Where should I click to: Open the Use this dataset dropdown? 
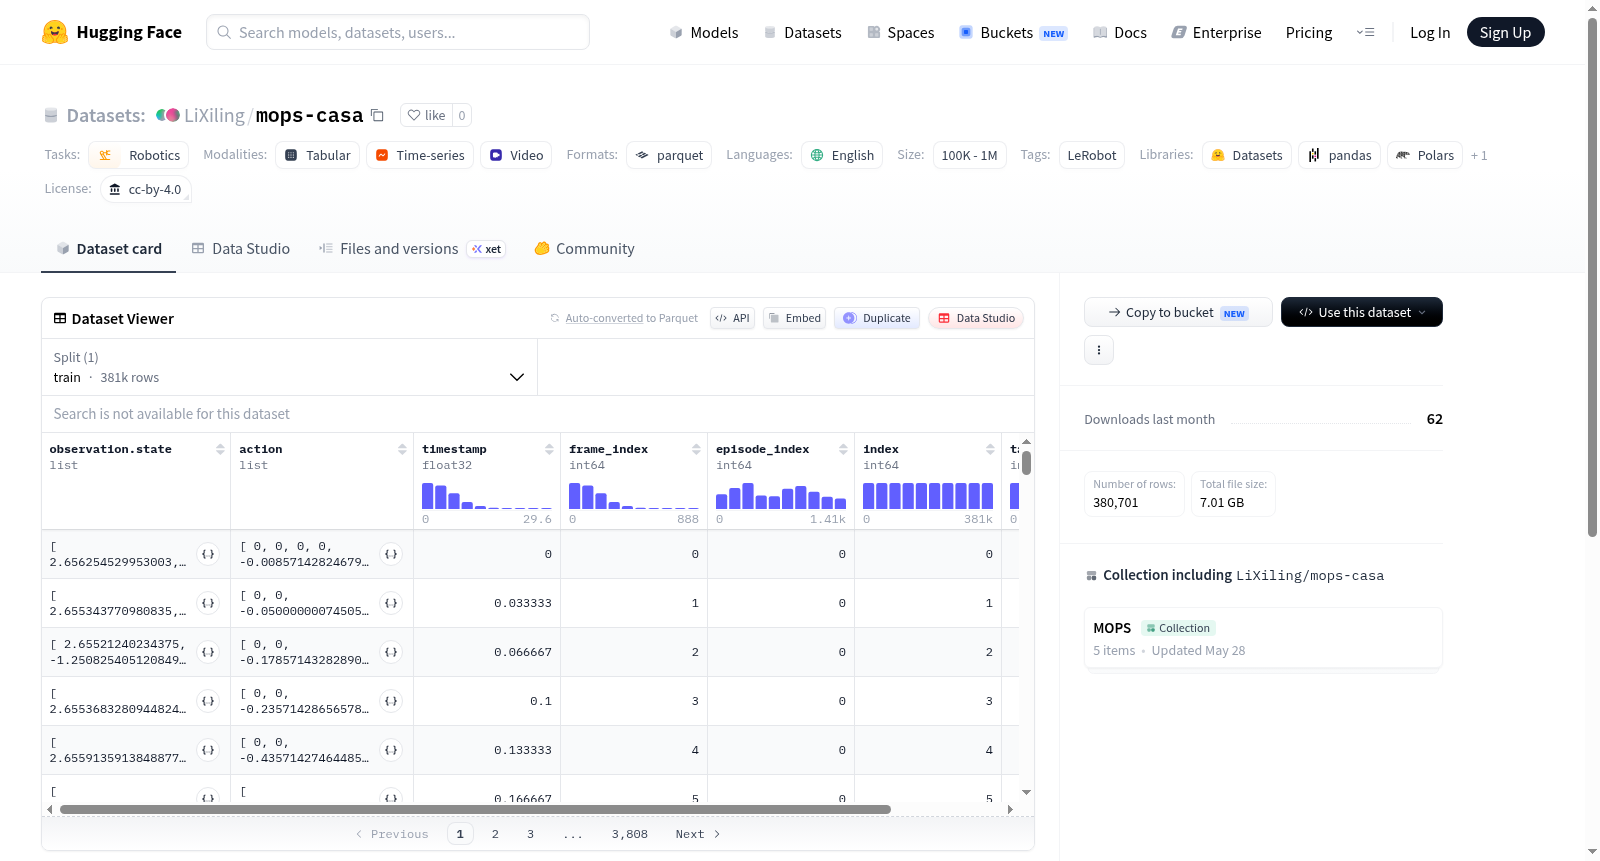pos(1362,312)
